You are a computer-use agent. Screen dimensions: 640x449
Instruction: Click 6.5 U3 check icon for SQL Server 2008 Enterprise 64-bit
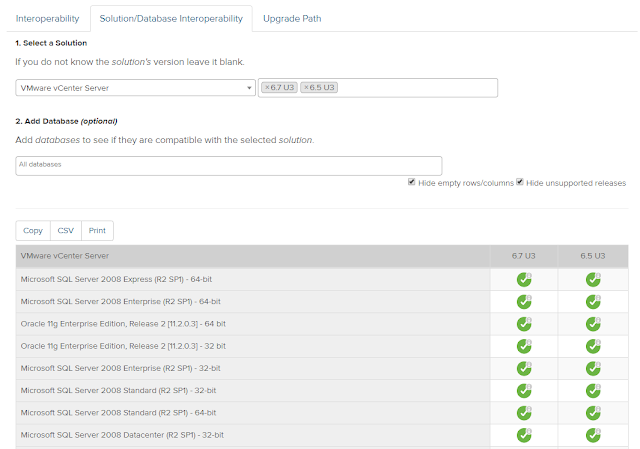click(593, 302)
